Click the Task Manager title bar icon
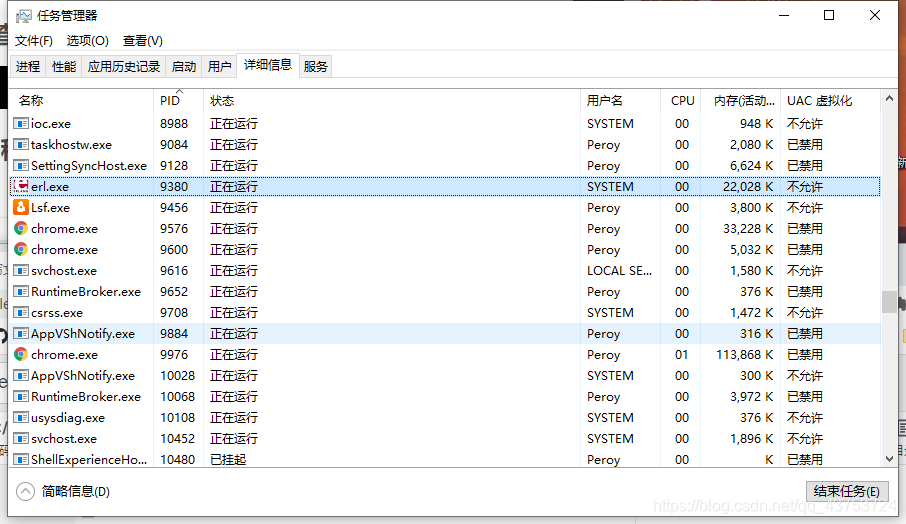The image size is (906, 524). (24, 16)
